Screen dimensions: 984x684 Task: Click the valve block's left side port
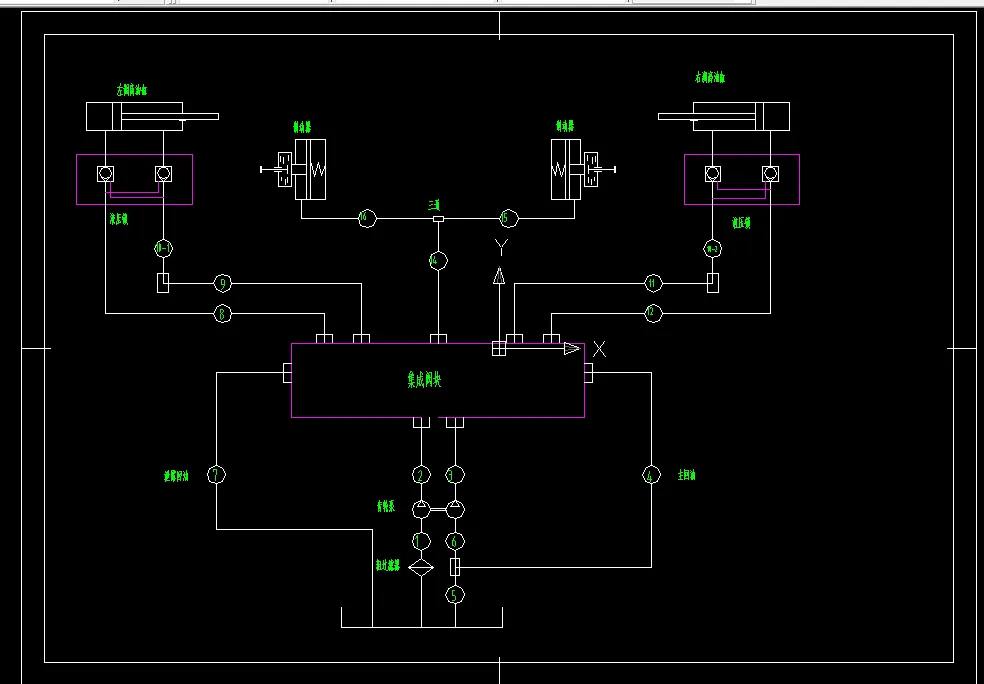[287, 373]
